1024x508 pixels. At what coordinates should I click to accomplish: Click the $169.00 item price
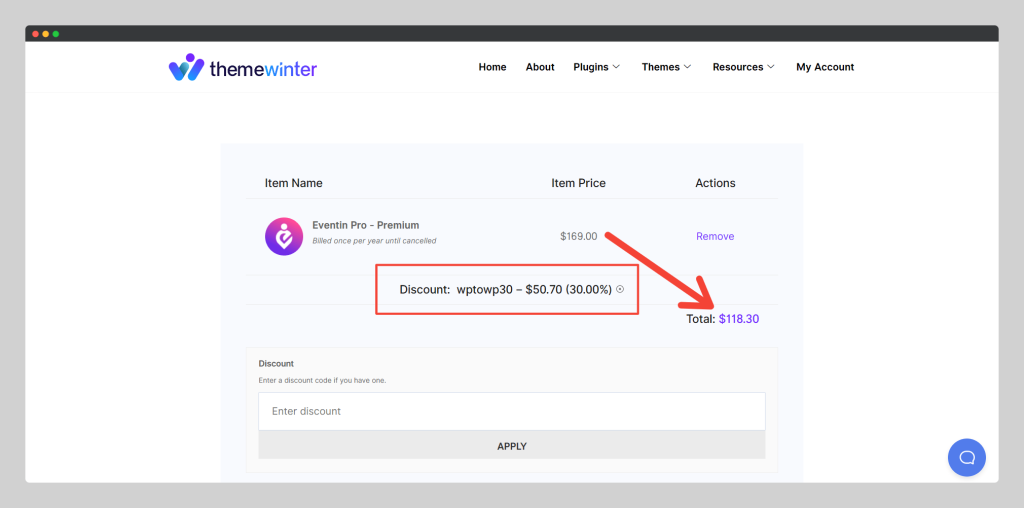[x=579, y=236]
